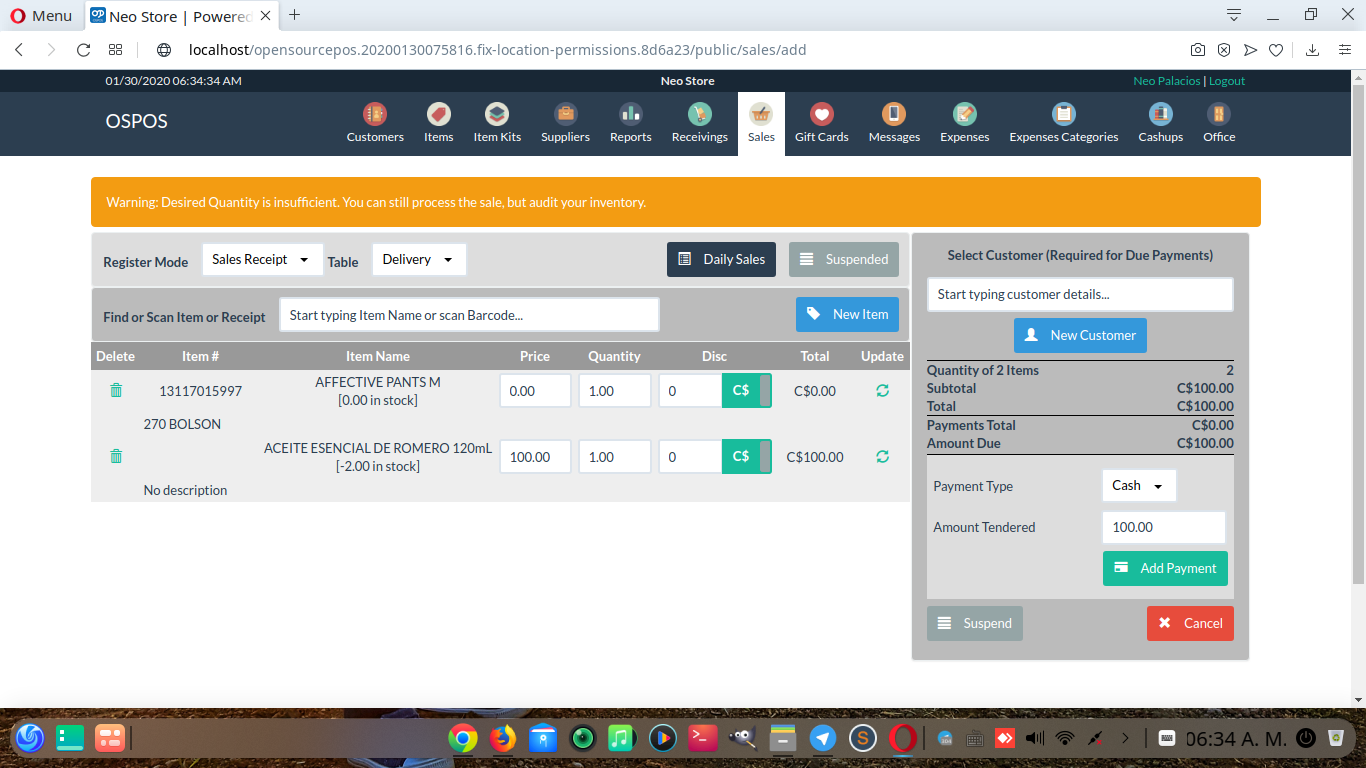Open the Table dropdown showing Delivery
The image size is (1366, 768).
(418, 258)
